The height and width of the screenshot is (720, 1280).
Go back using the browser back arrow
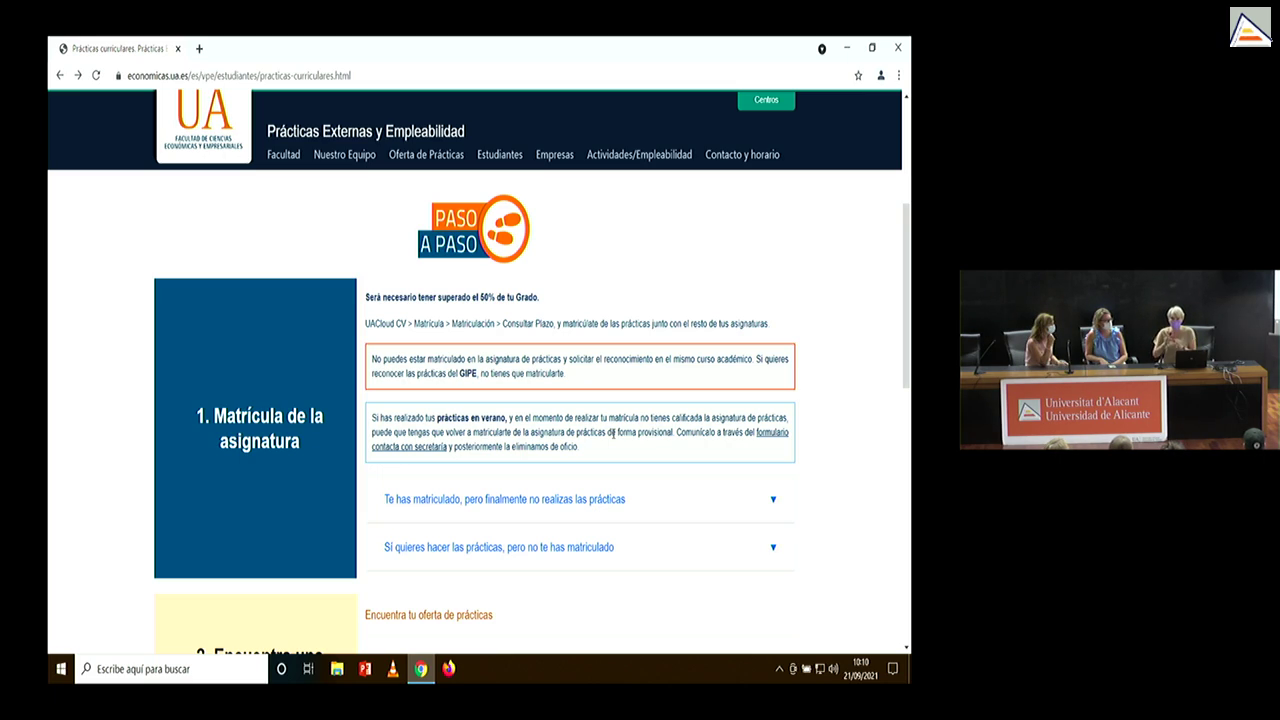[x=60, y=75]
